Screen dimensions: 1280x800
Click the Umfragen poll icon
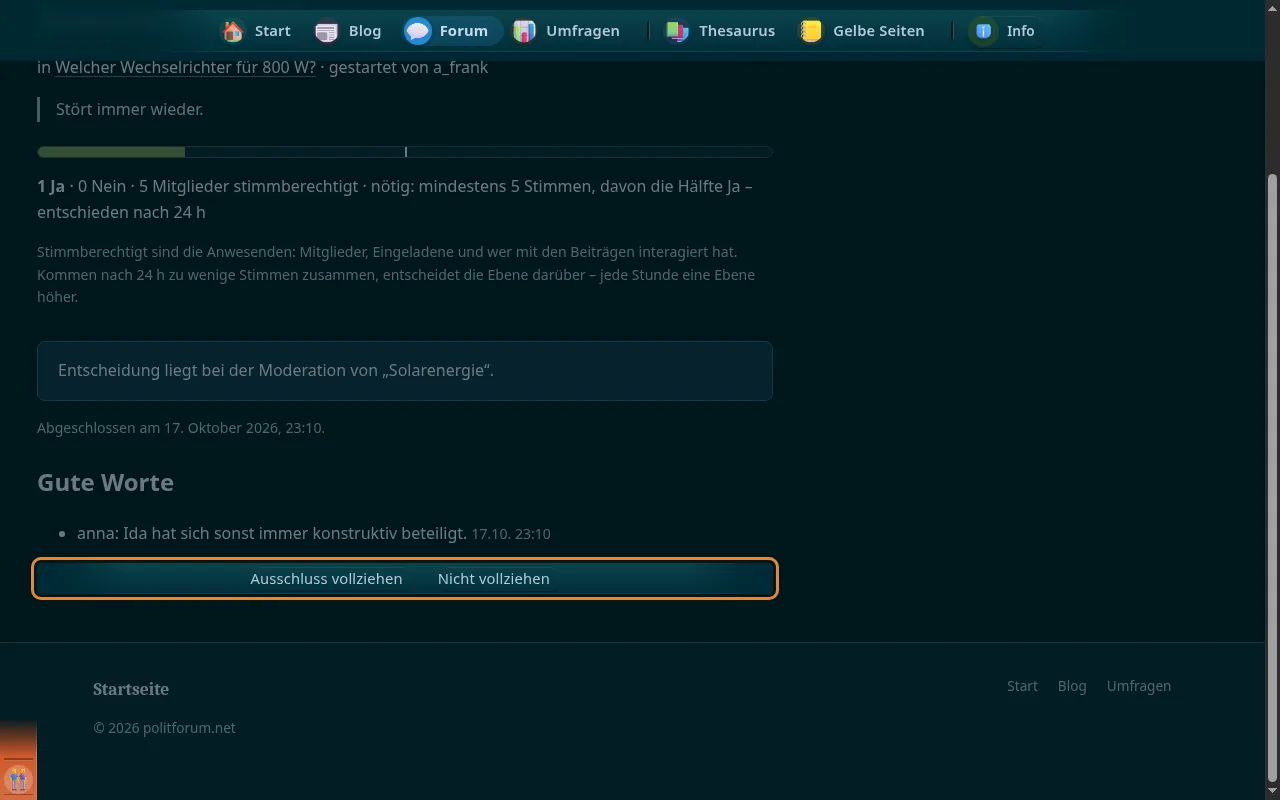coord(524,31)
